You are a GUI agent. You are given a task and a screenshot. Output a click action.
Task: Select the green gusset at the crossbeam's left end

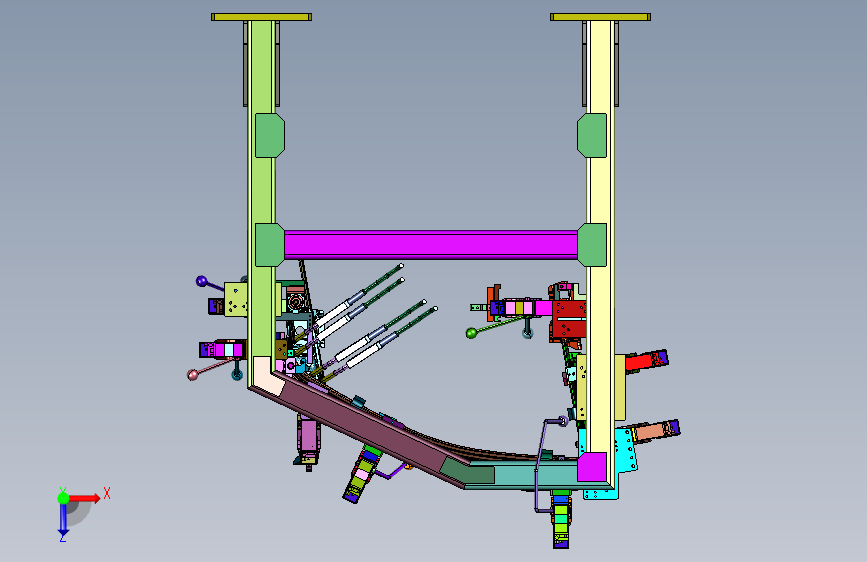[270, 245]
